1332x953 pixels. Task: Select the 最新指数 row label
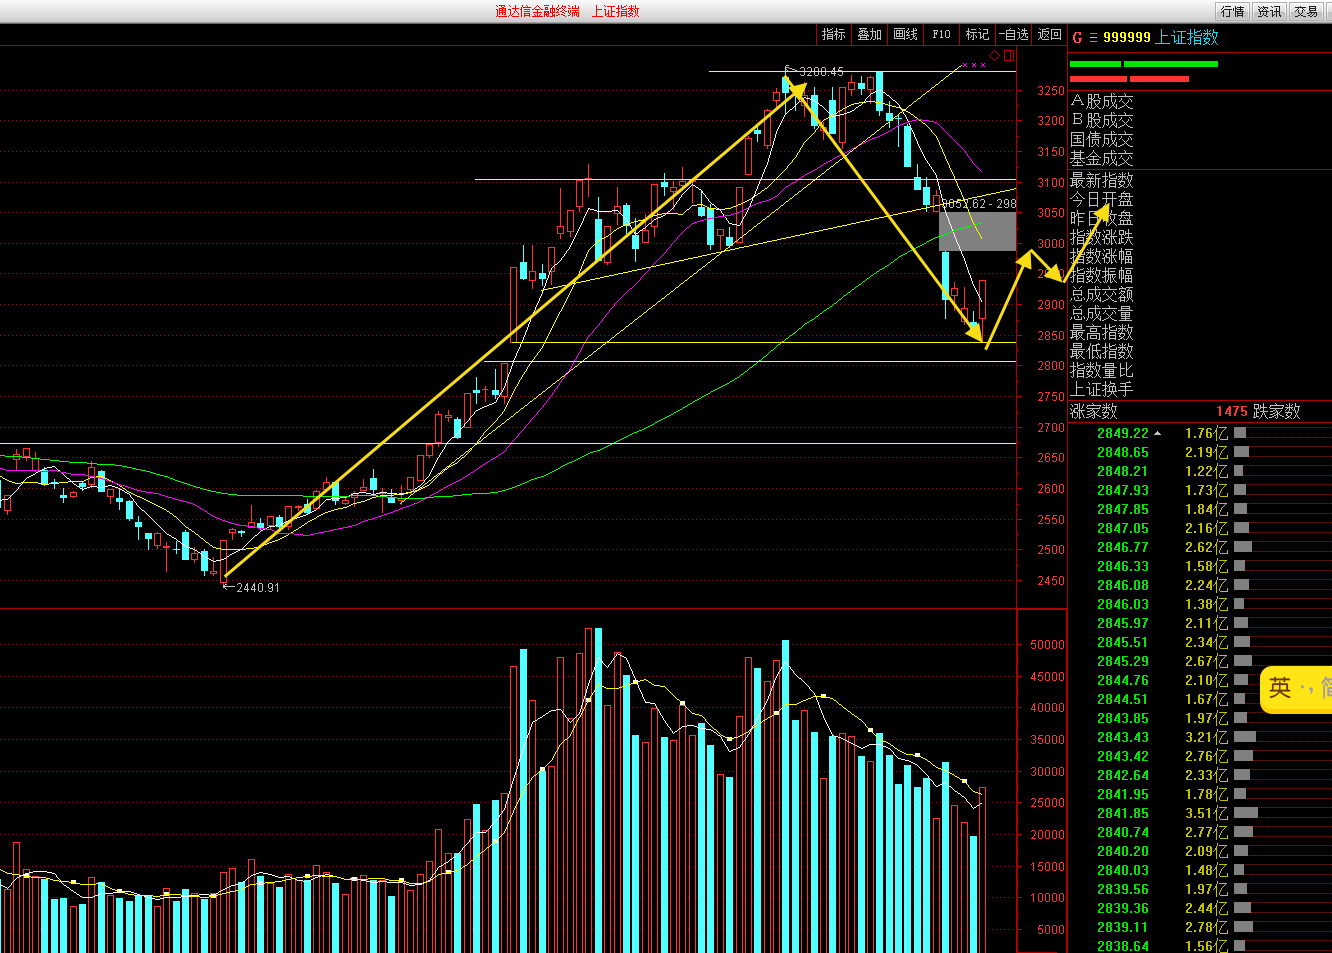[x=1102, y=180]
